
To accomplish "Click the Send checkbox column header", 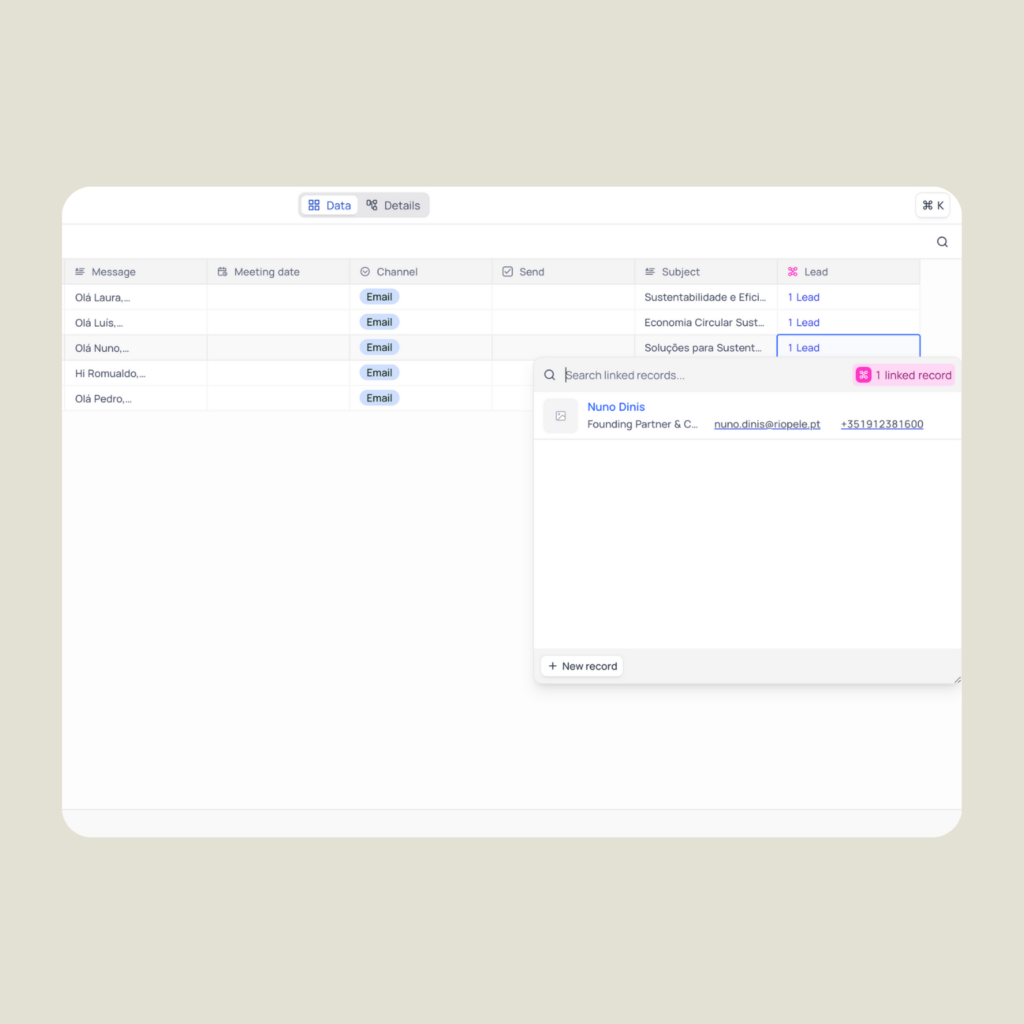I will click(x=531, y=272).
